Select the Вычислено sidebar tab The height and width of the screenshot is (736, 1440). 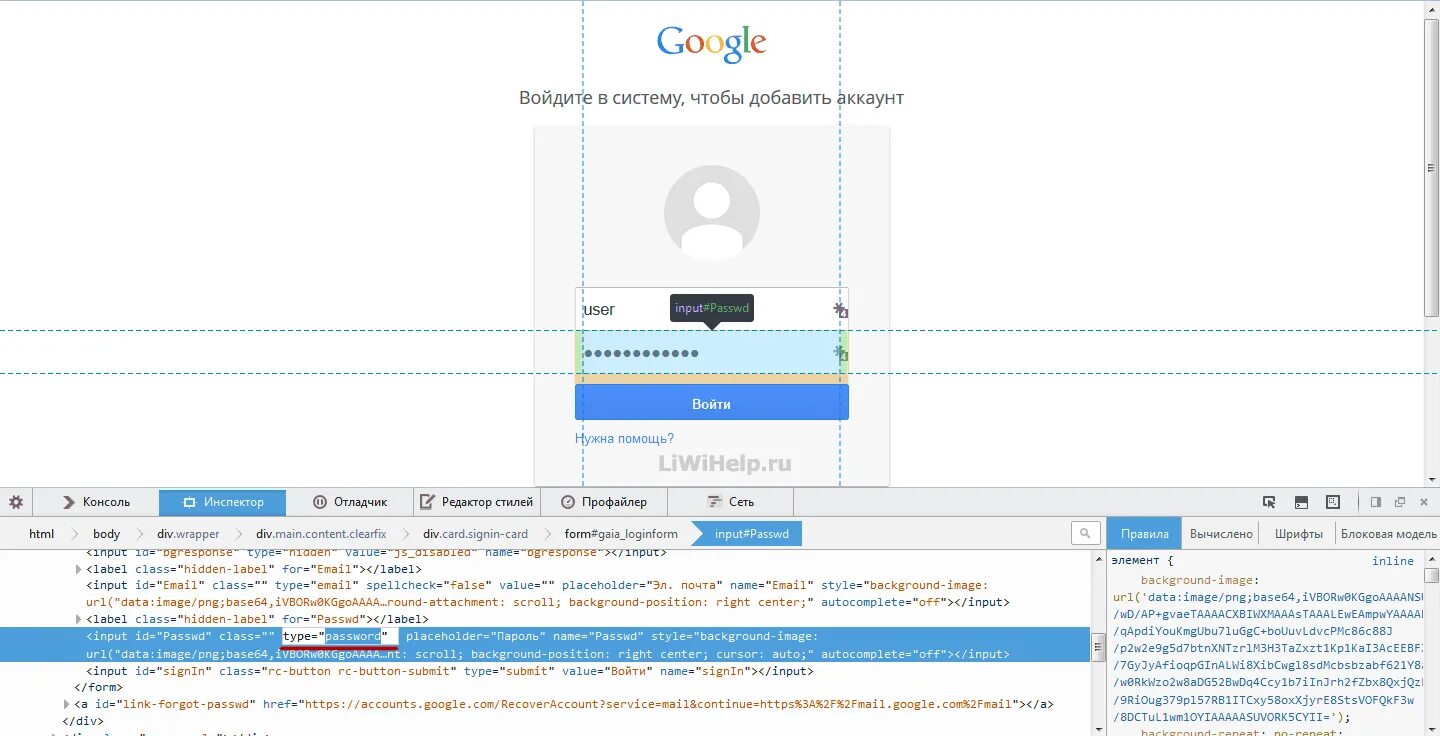(1221, 534)
